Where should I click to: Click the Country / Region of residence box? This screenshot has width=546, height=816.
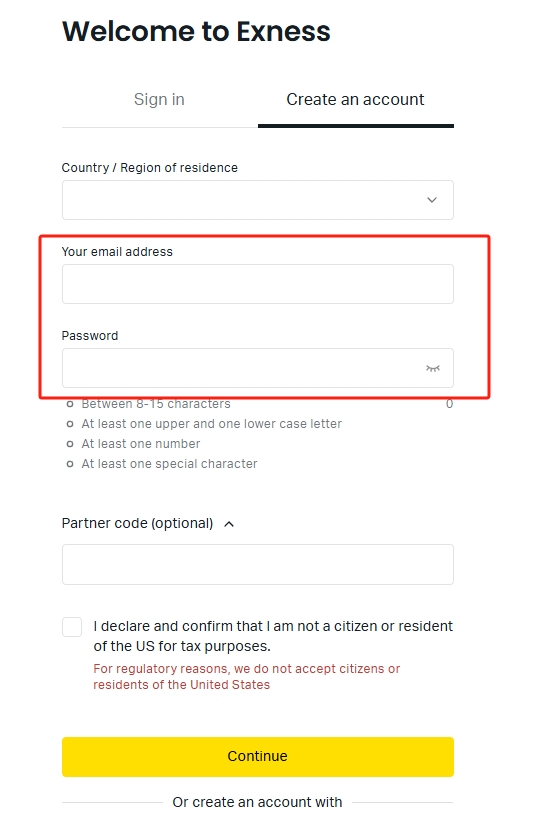coord(258,200)
